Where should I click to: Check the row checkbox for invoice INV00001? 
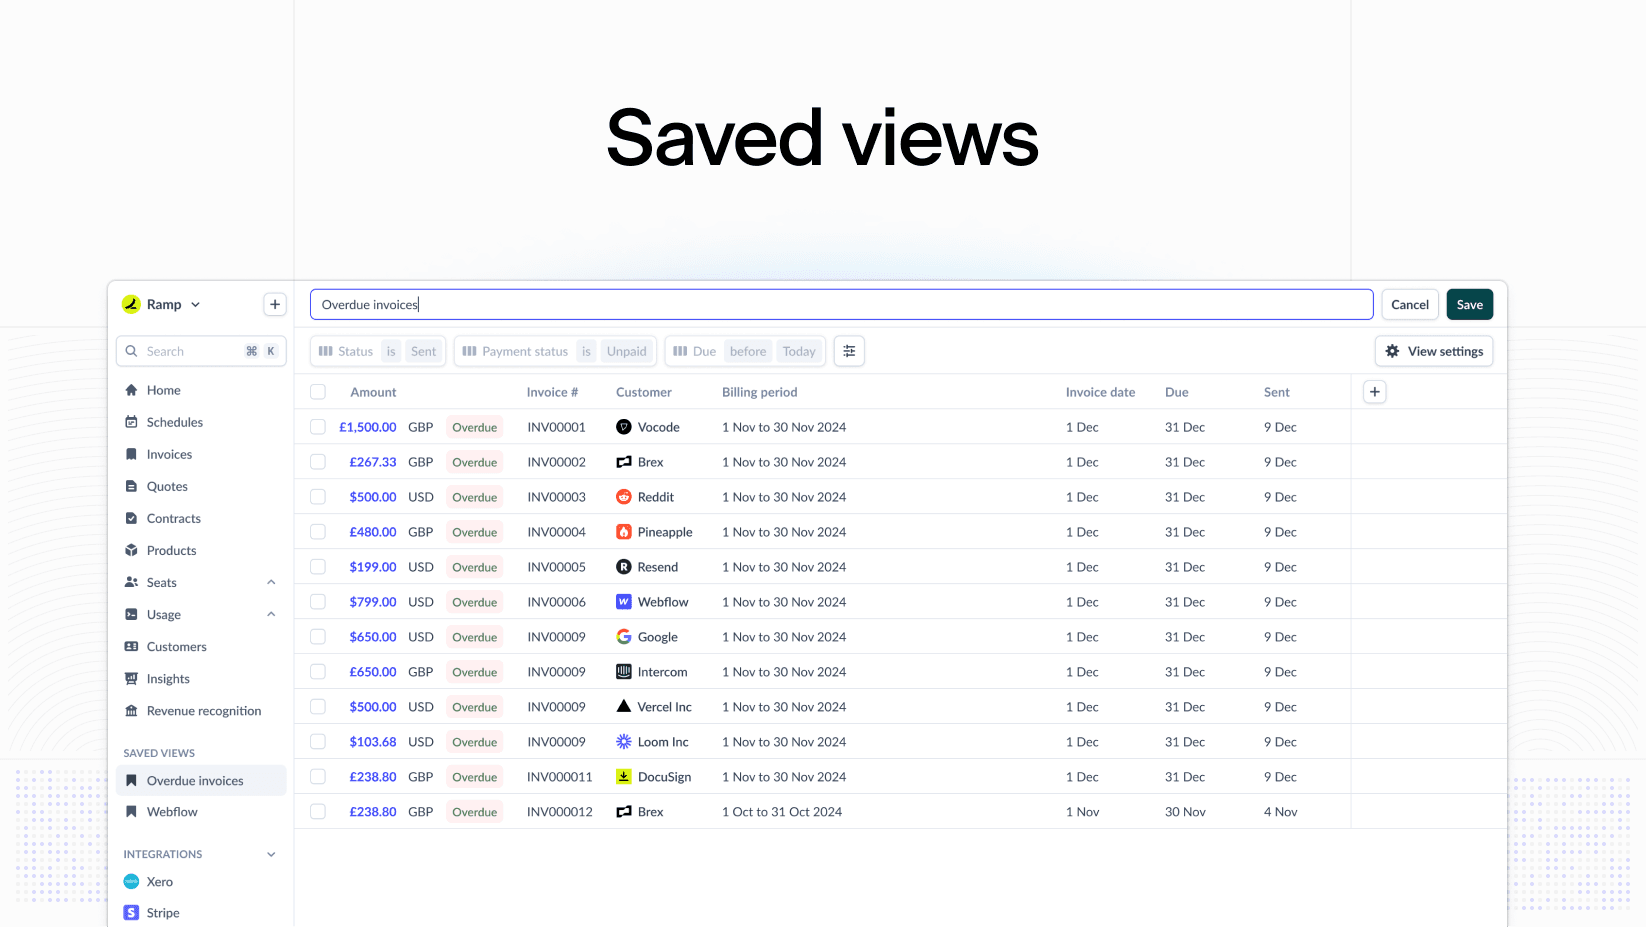pyautogui.click(x=318, y=426)
